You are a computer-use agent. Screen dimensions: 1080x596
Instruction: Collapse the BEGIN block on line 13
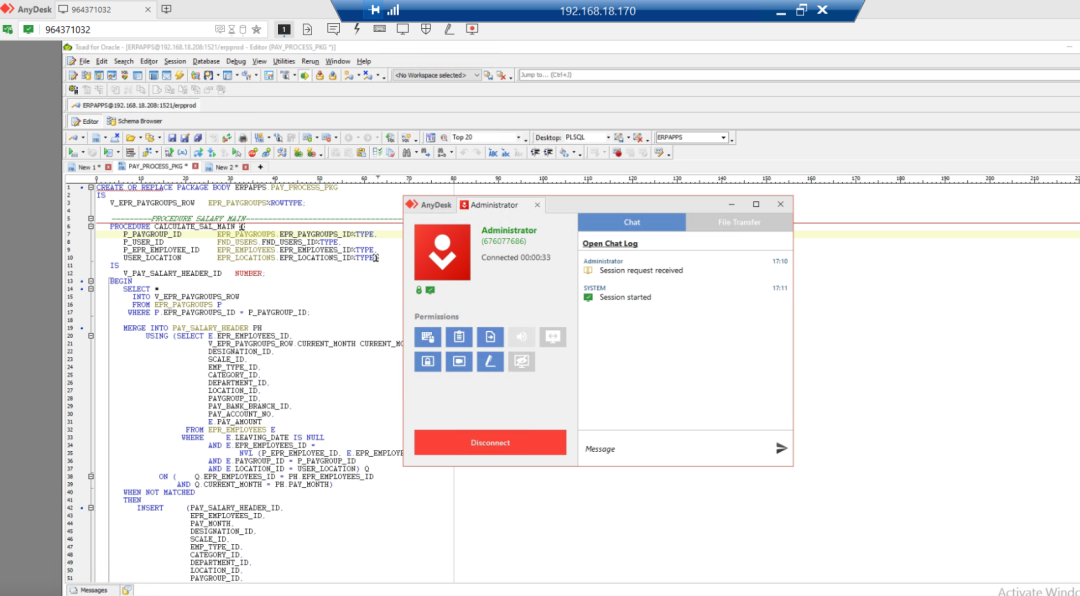tap(91, 281)
